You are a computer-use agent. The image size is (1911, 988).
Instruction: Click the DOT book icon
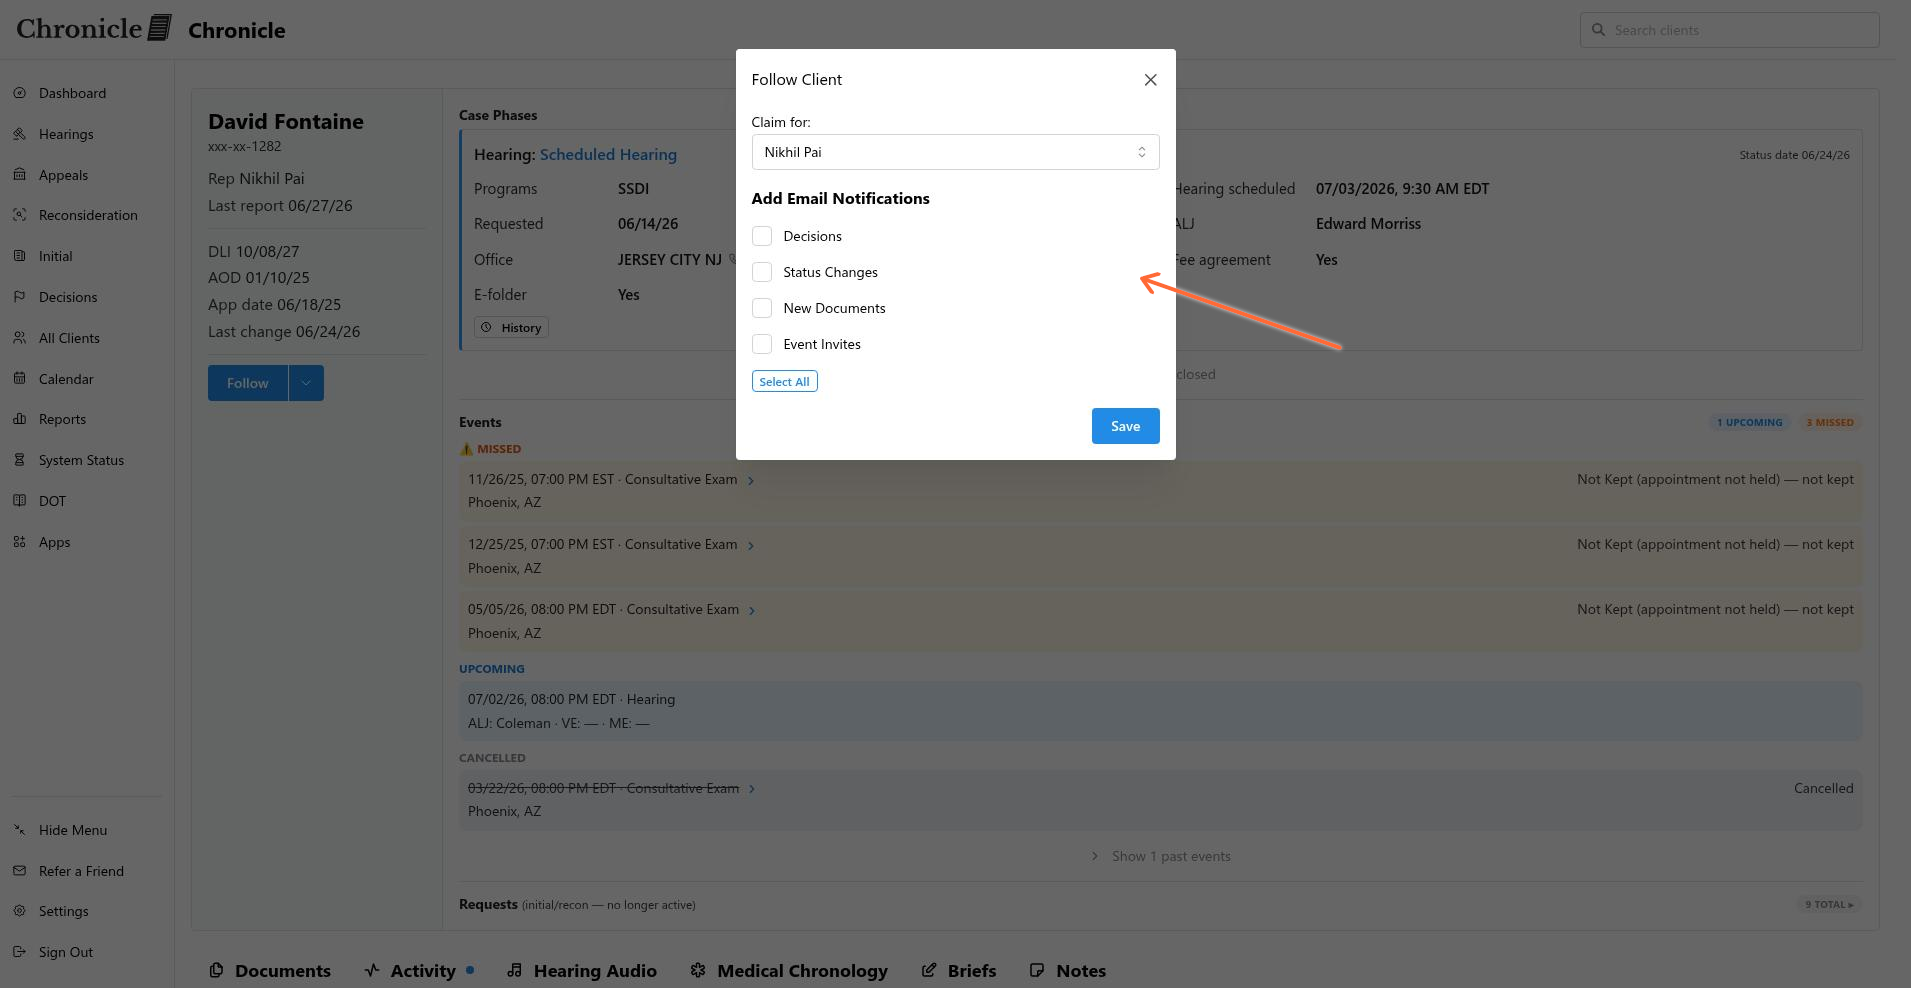pyautogui.click(x=20, y=501)
